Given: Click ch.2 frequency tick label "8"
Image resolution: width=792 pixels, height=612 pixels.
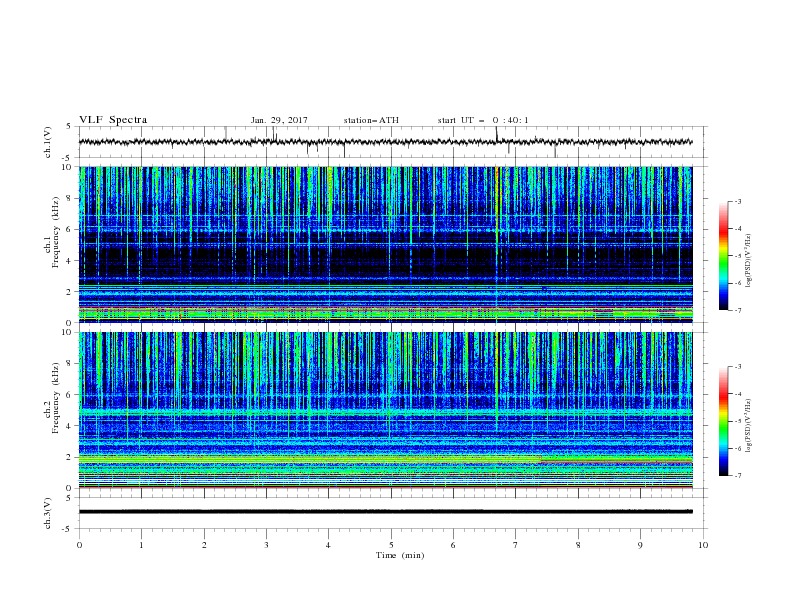Looking at the screenshot, I should (69, 364).
